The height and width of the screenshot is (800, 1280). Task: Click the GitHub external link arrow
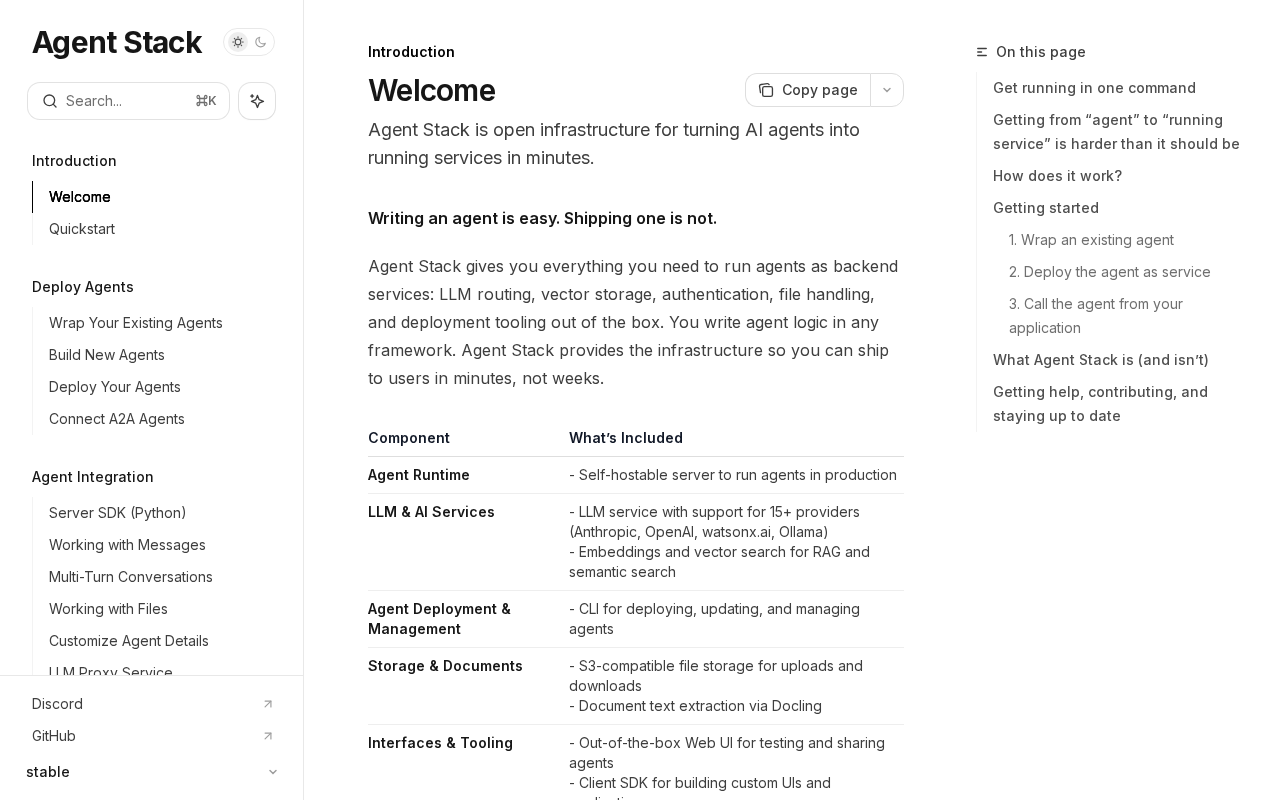(x=268, y=736)
